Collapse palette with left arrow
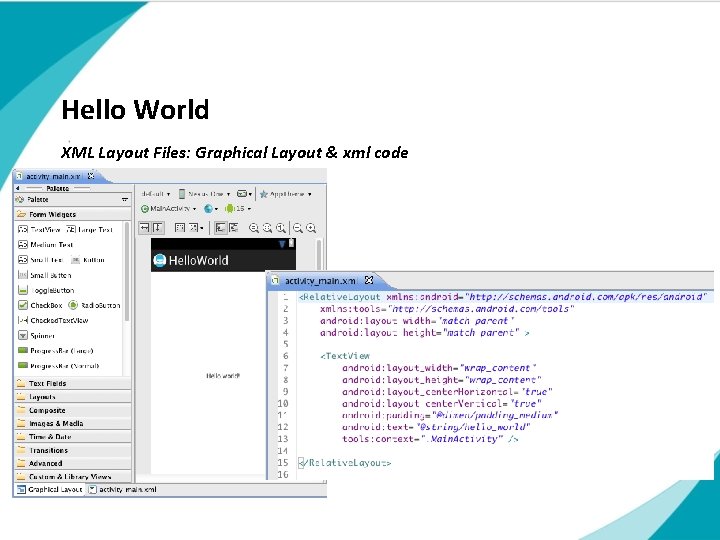The image size is (720, 540). click(x=17, y=188)
